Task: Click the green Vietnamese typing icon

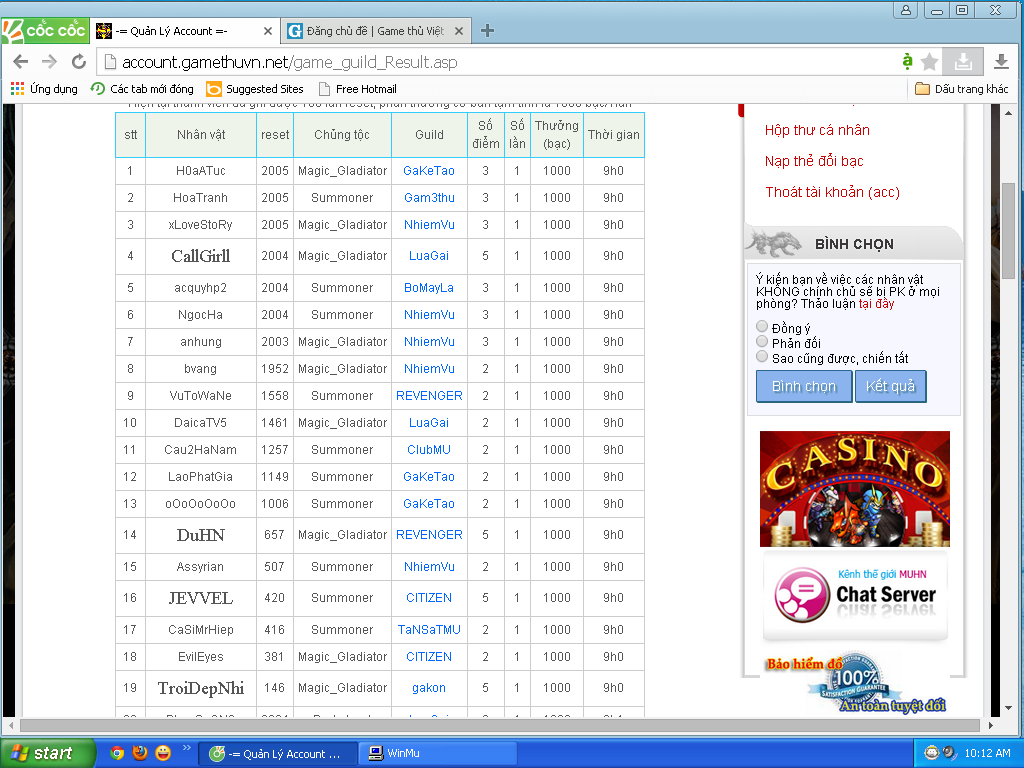Action: point(907,61)
